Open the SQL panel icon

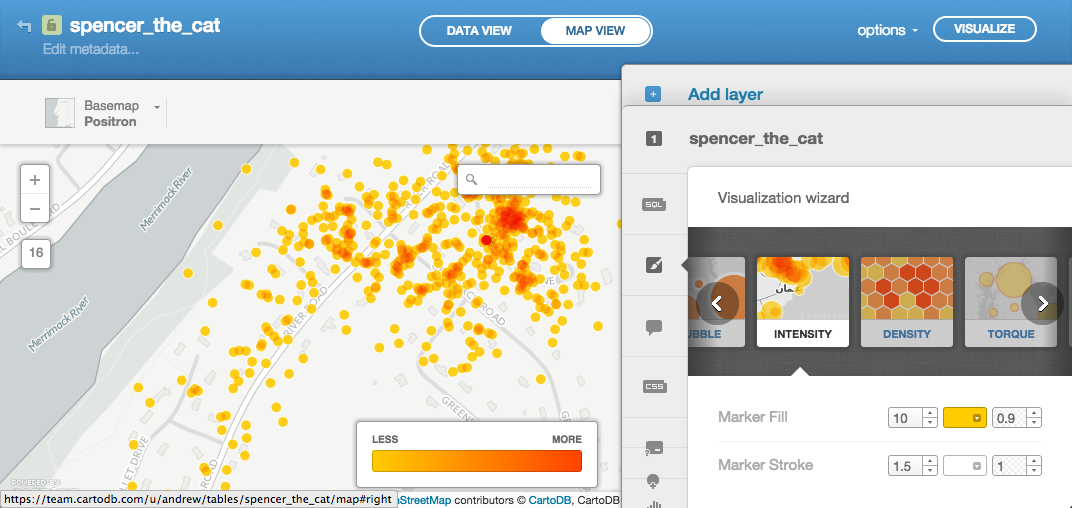pos(654,204)
